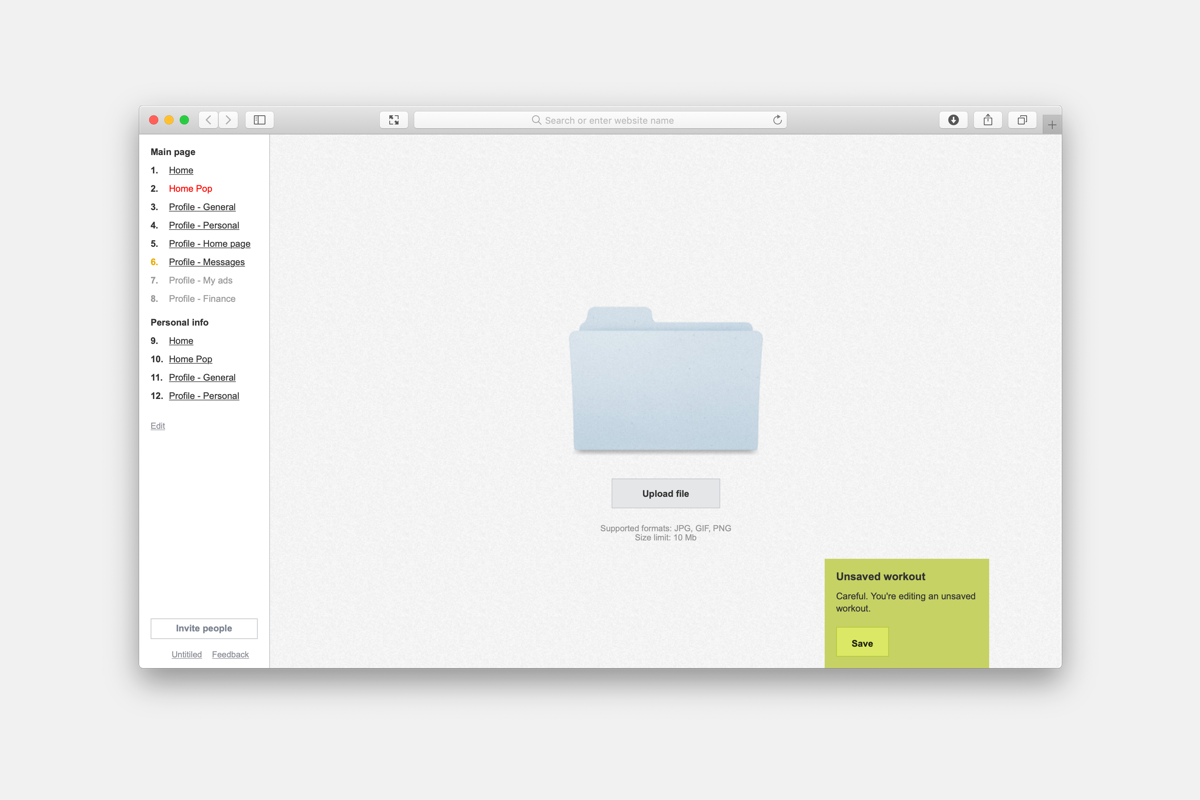The image size is (1200, 800).
Task: Click the Invite people button
Action: (x=204, y=628)
